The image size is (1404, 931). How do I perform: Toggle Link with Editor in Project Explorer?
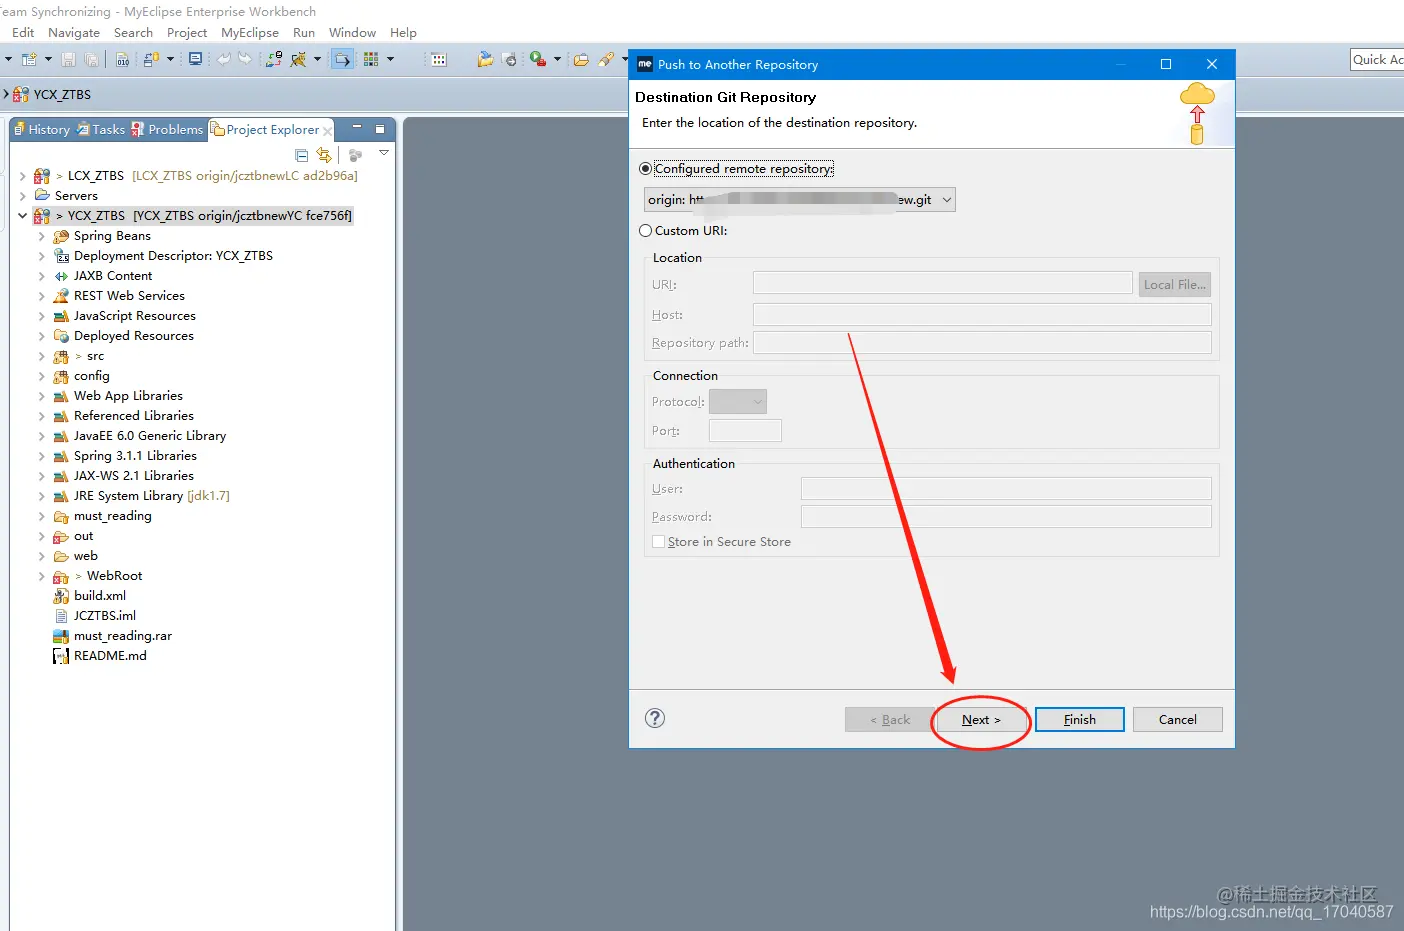(324, 155)
